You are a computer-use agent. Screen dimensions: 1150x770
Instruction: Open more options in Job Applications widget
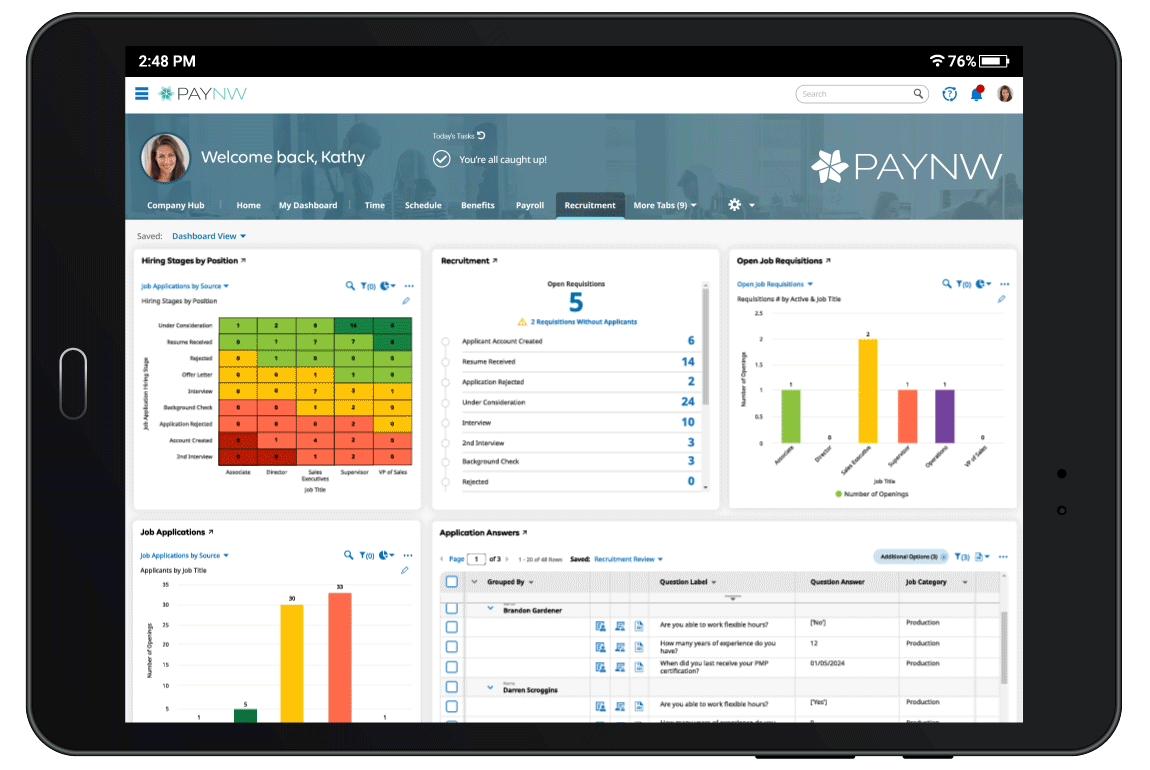point(408,555)
